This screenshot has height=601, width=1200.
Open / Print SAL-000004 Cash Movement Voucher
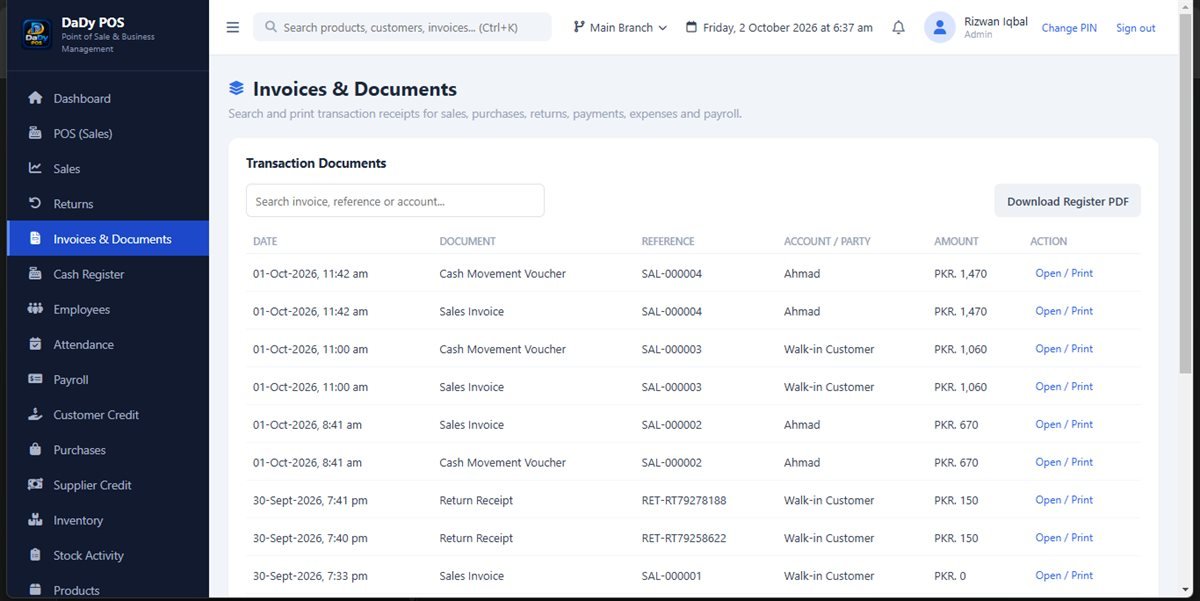click(x=1064, y=273)
